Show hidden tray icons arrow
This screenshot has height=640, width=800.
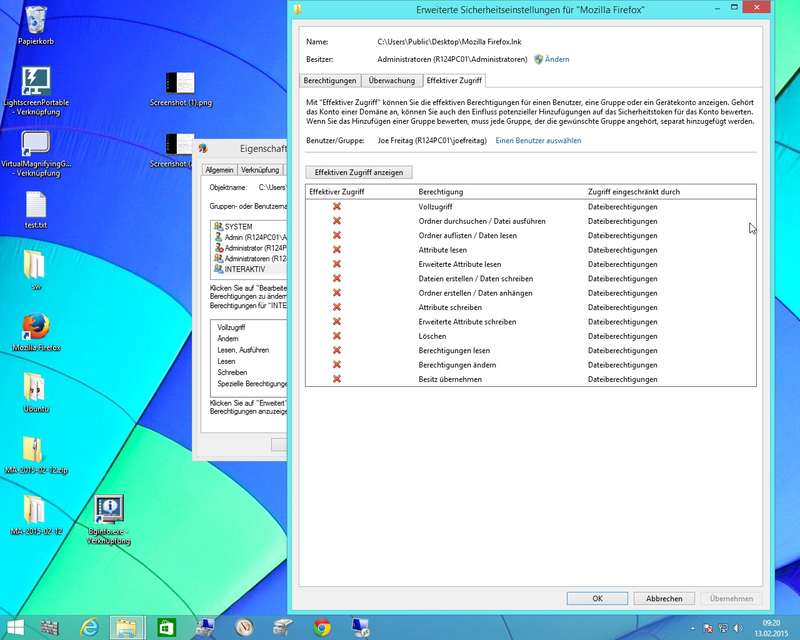tap(692, 627)
